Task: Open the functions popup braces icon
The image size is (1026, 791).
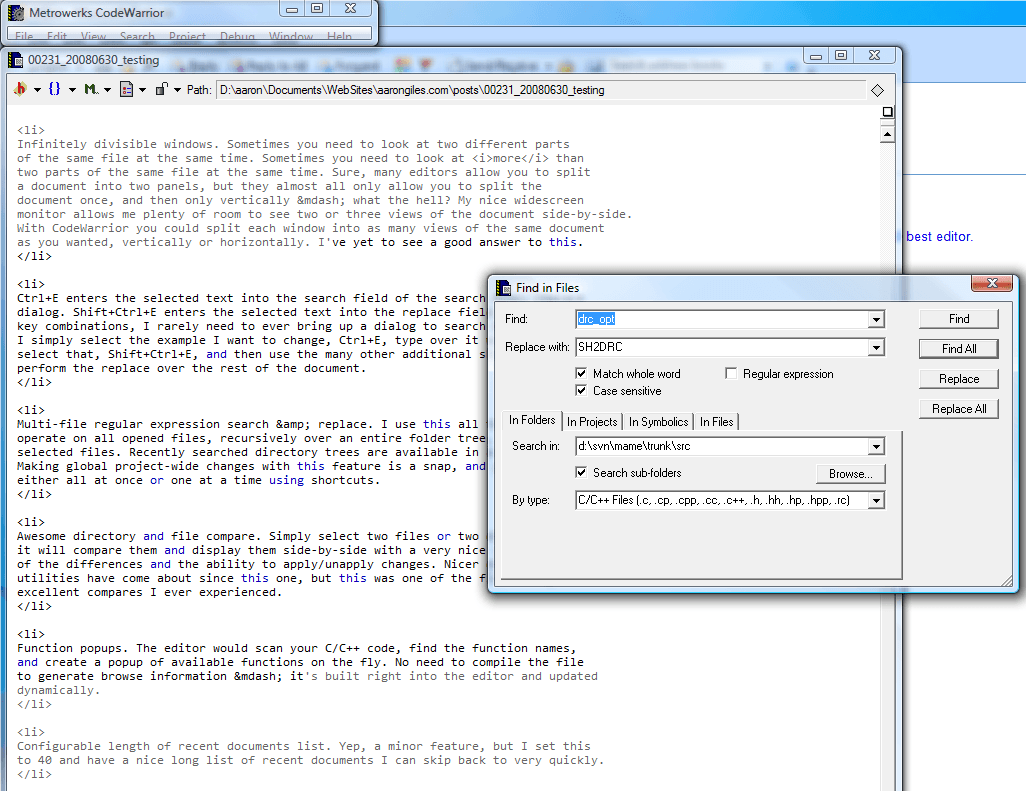Action: point(55,89)
